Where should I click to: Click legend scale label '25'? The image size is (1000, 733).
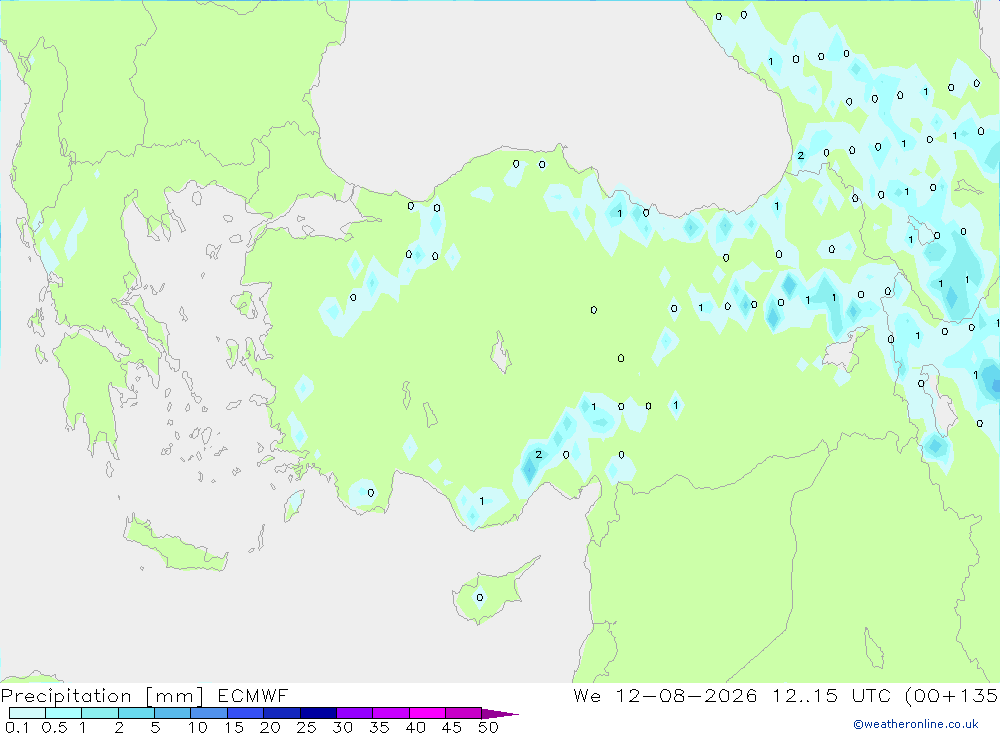point(306,727)
